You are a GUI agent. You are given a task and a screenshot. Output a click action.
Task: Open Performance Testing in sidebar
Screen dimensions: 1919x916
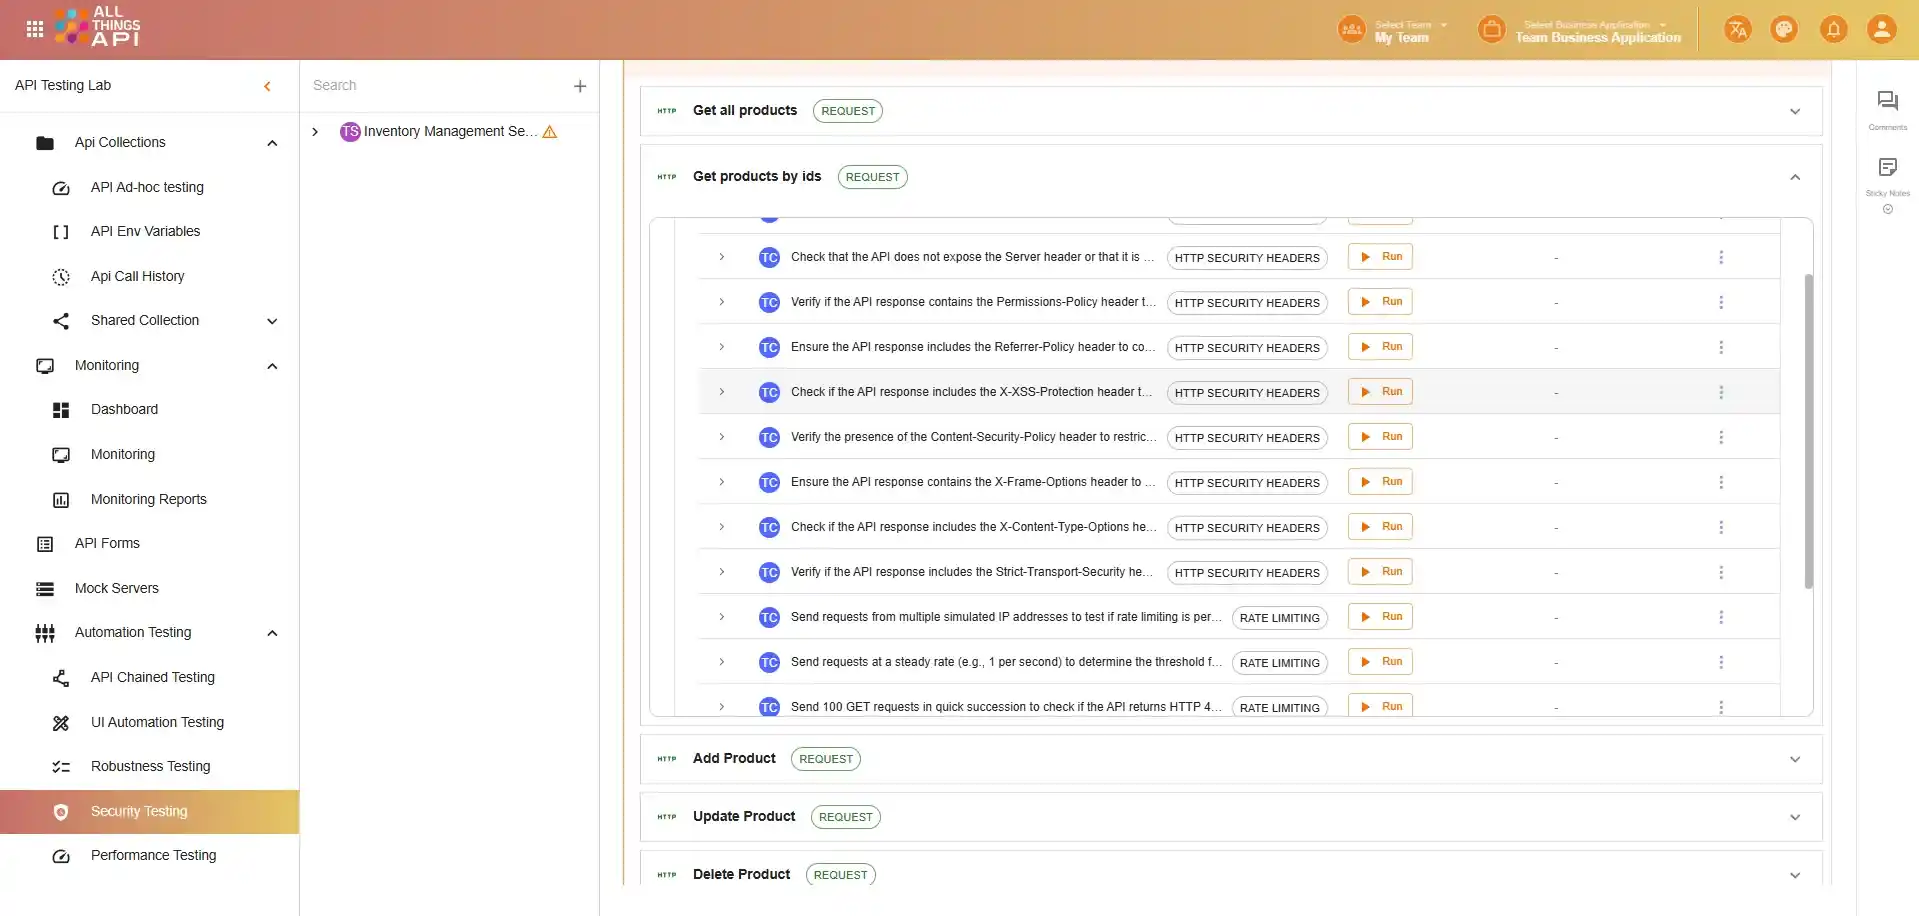[153, 856]
